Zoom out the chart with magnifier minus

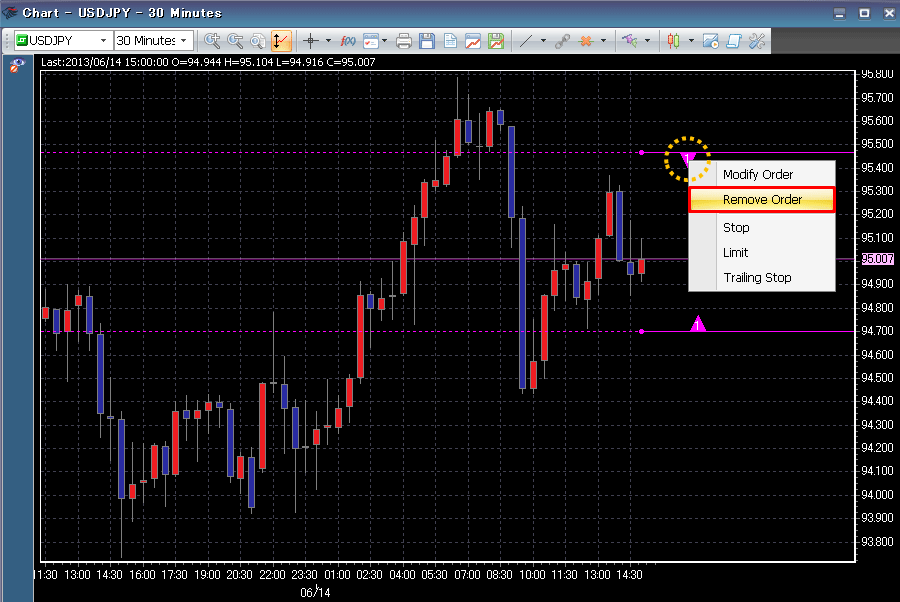click(x=235, y=41)
